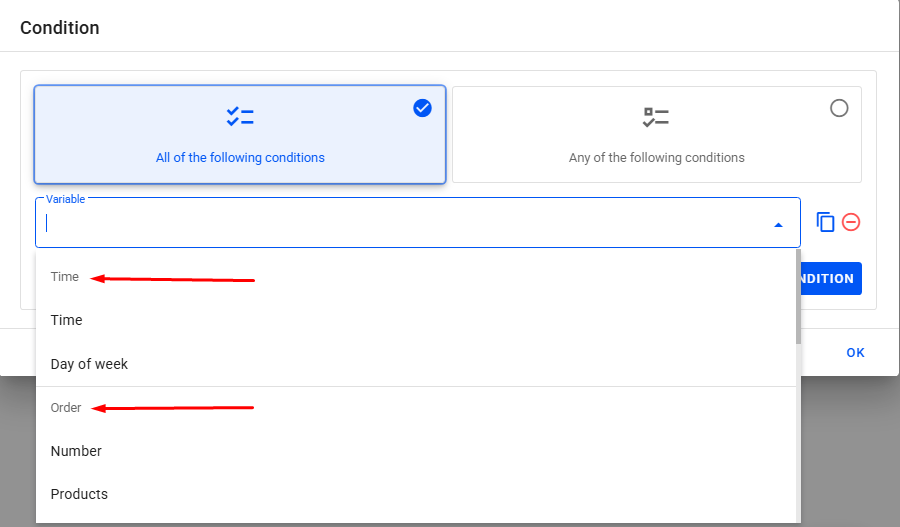900x527 pixels.
Task: Select the empty radio circle for Any conditions
Action: (x=839, y=108)
